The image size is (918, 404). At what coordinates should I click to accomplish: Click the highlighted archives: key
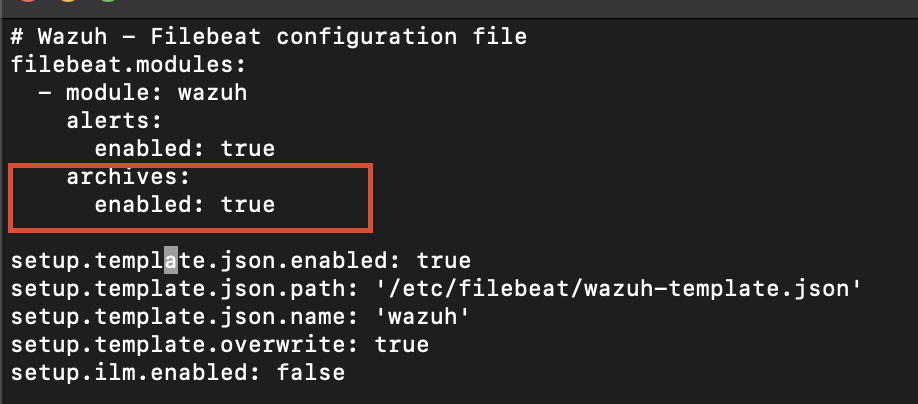point(128,177)
